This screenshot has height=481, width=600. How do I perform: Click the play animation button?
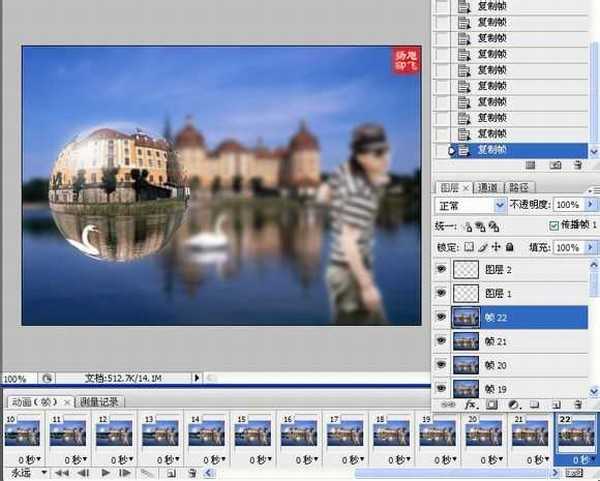[103, 472]
